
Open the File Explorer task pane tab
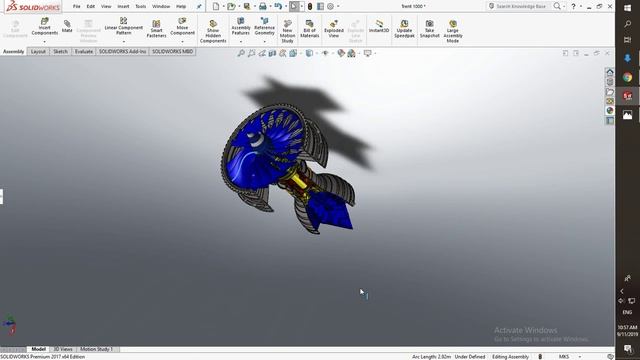click(609, 92)
